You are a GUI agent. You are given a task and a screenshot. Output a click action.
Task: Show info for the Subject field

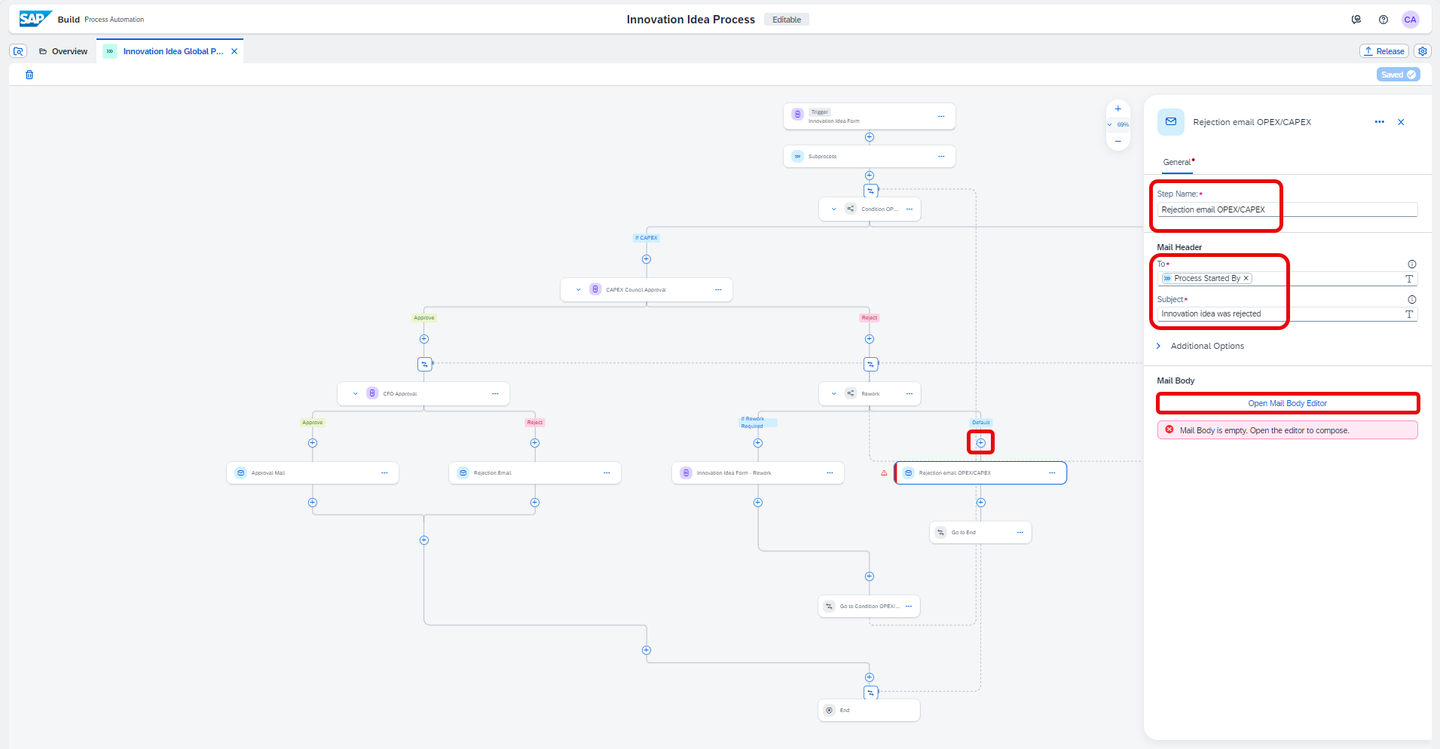(1412, 299)
